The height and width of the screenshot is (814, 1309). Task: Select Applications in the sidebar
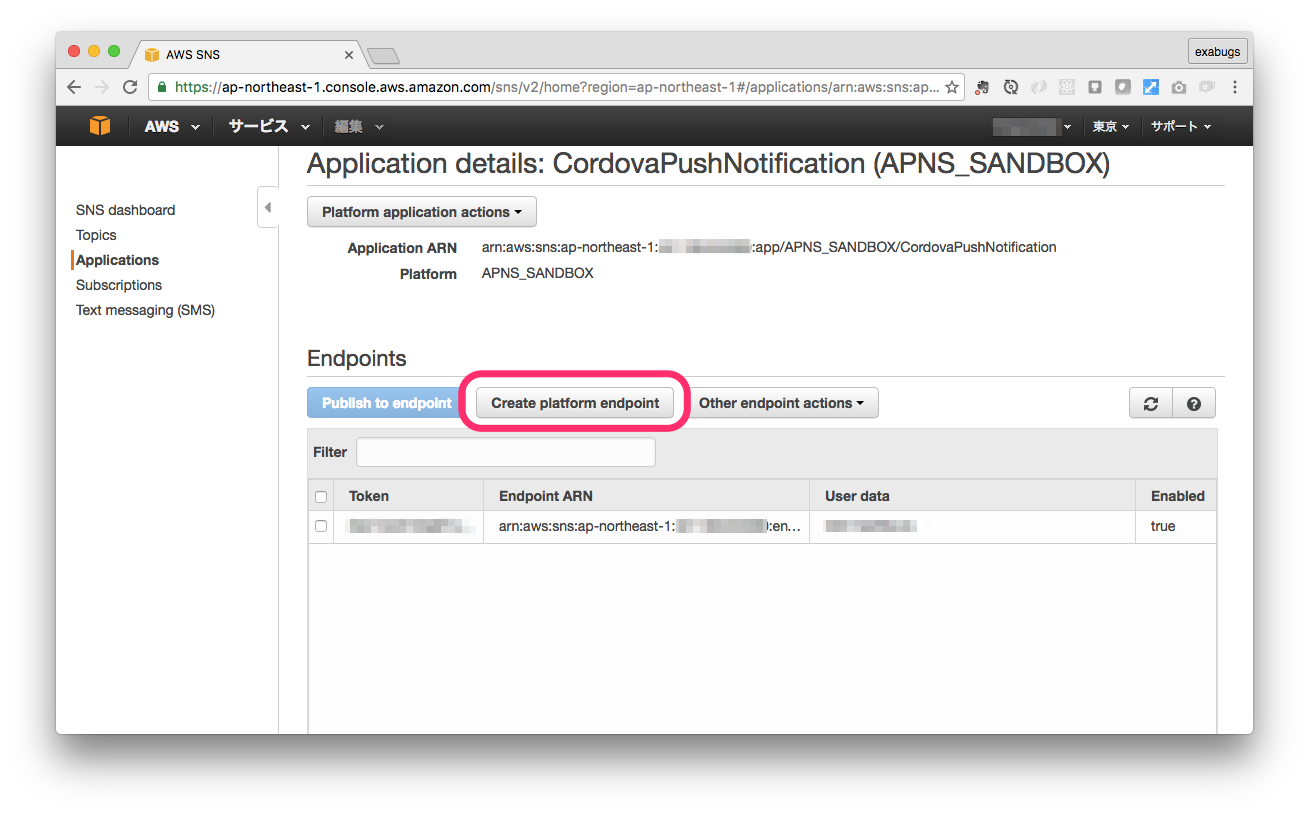point(117,260)
